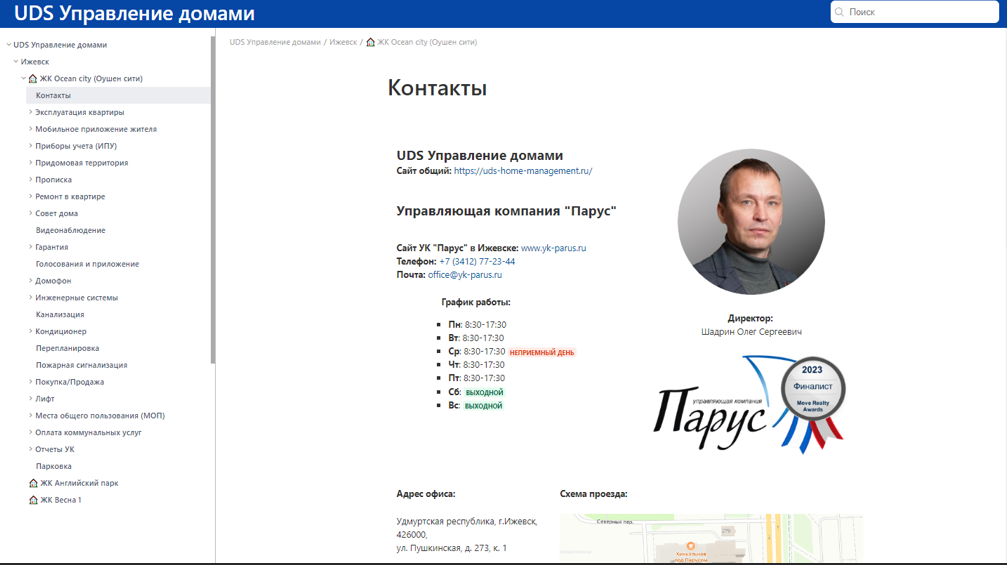The height and width of the screenshot is (565, 1007).
Task: Go to UDS Управление домами breadcrumb
Action: click(x=275, y=42)
